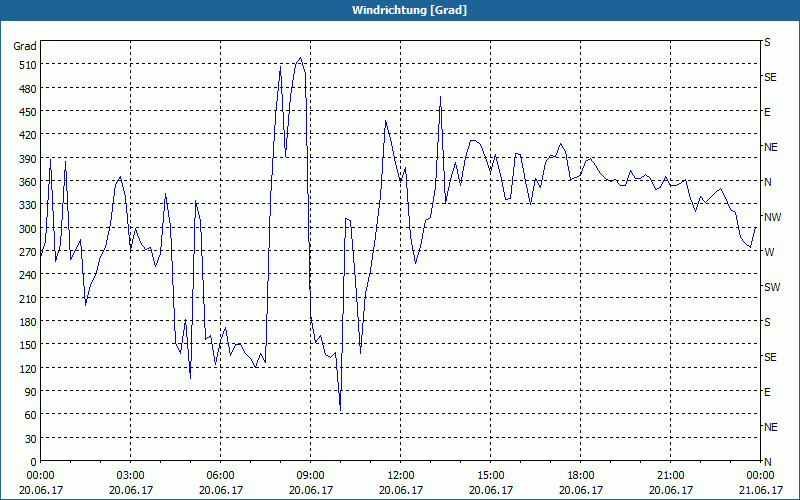Click the Windrichtung [Grad] chart title
This screenshot has height=500, width=800.
(x=409, y=10)
